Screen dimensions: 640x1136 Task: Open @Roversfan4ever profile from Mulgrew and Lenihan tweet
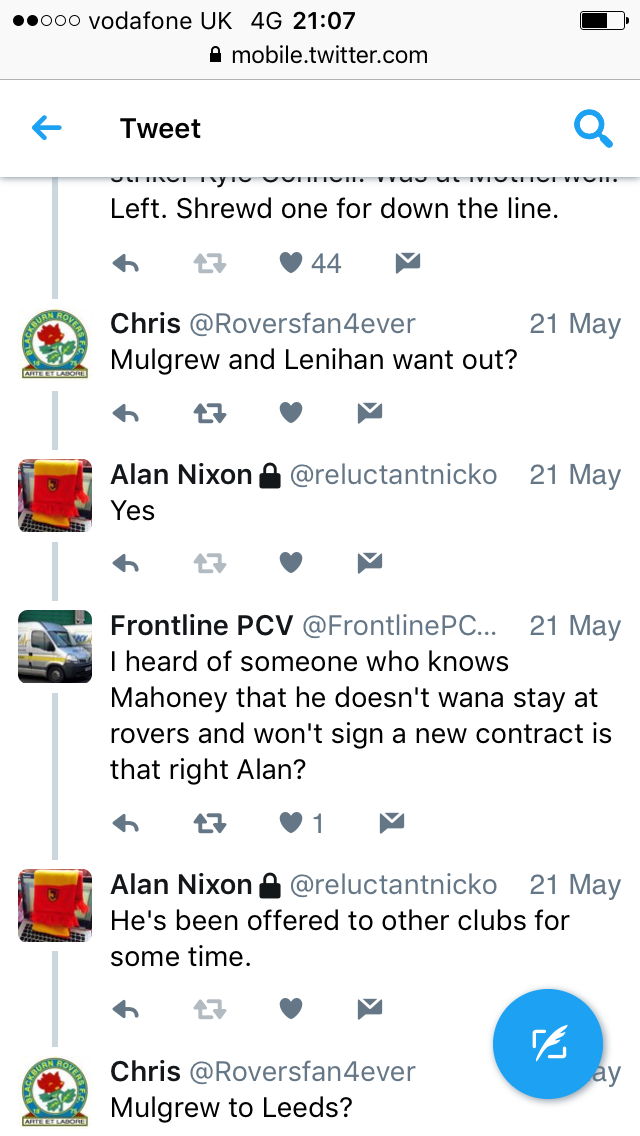point(302,323)
